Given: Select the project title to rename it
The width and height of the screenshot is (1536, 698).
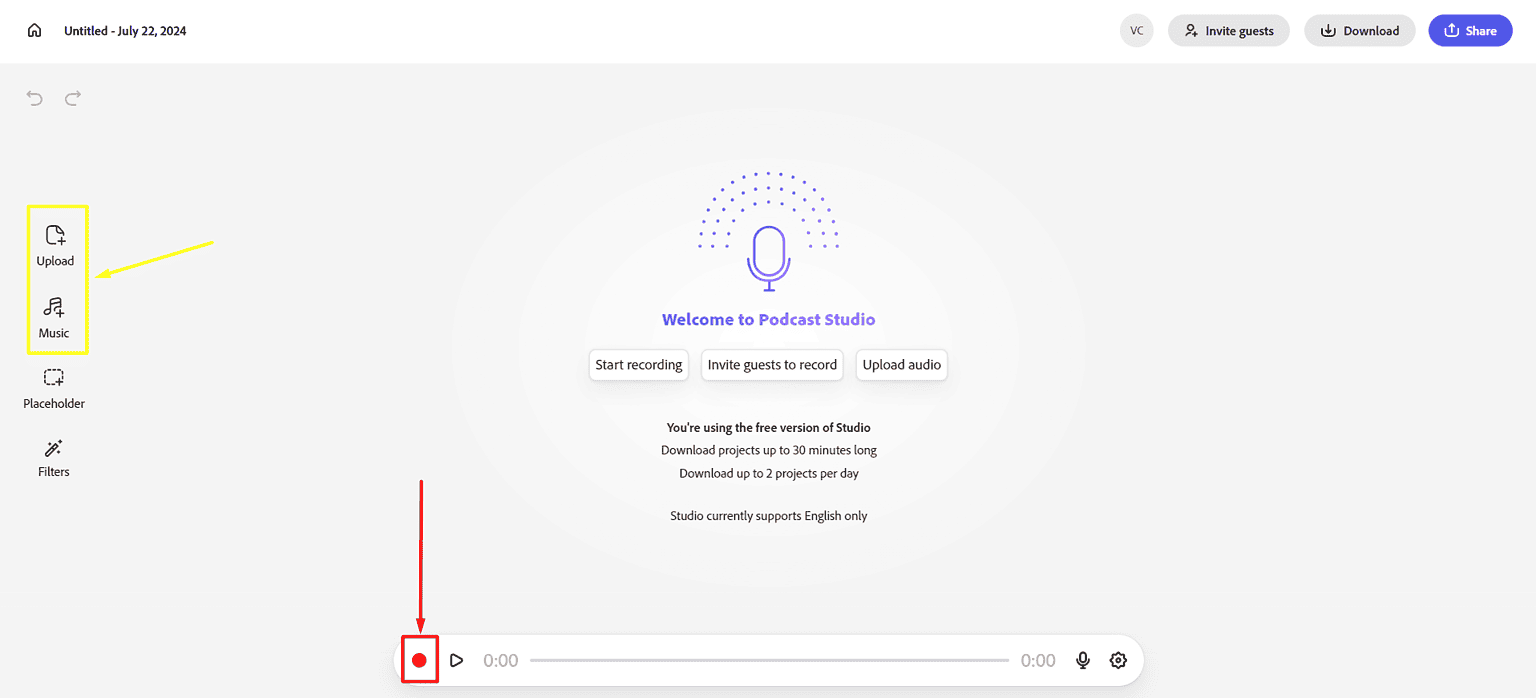Looking at the screenshot, I should tap(125, 31).
